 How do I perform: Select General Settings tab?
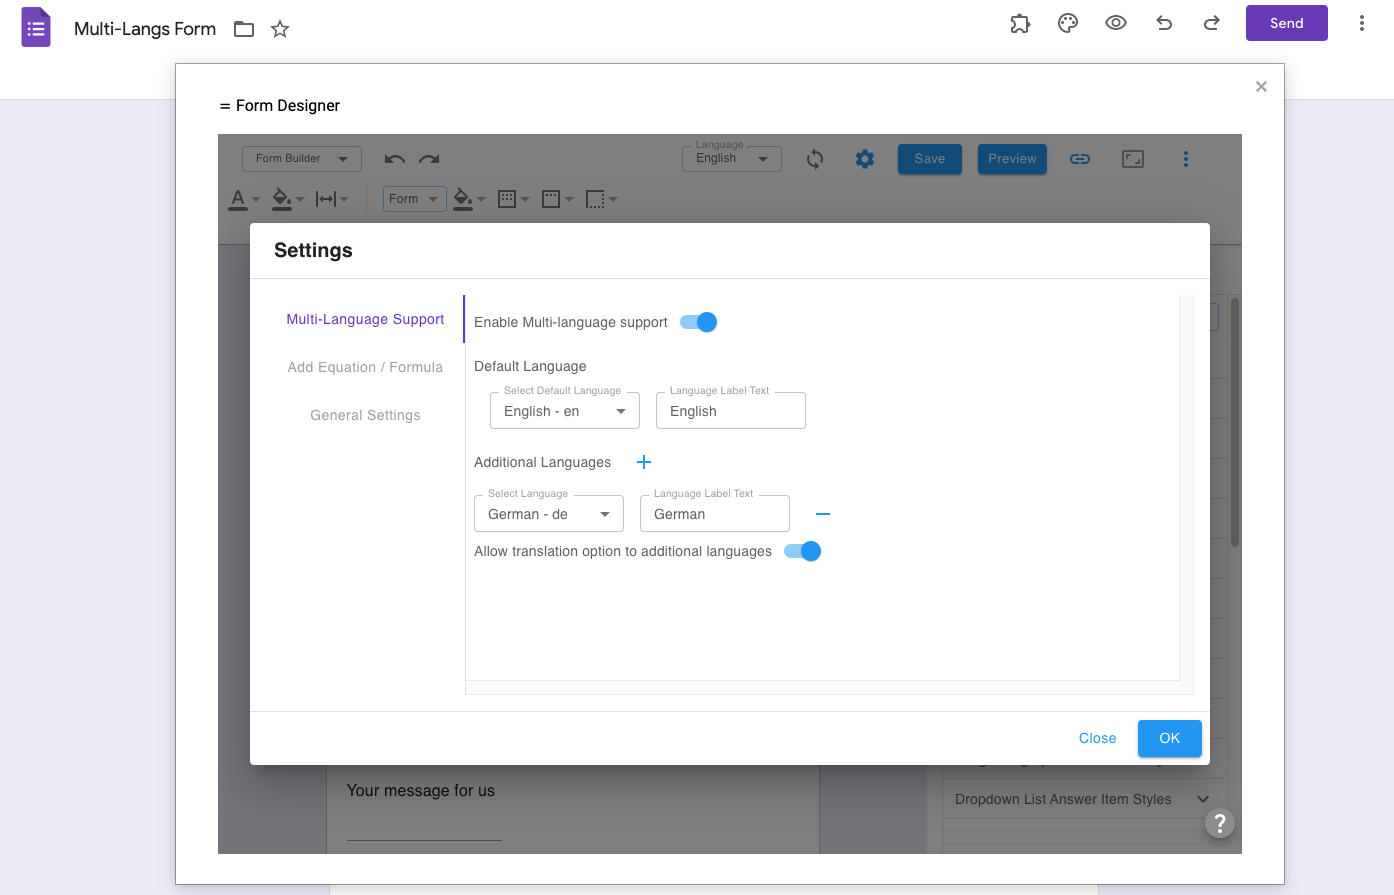point(365,415)
